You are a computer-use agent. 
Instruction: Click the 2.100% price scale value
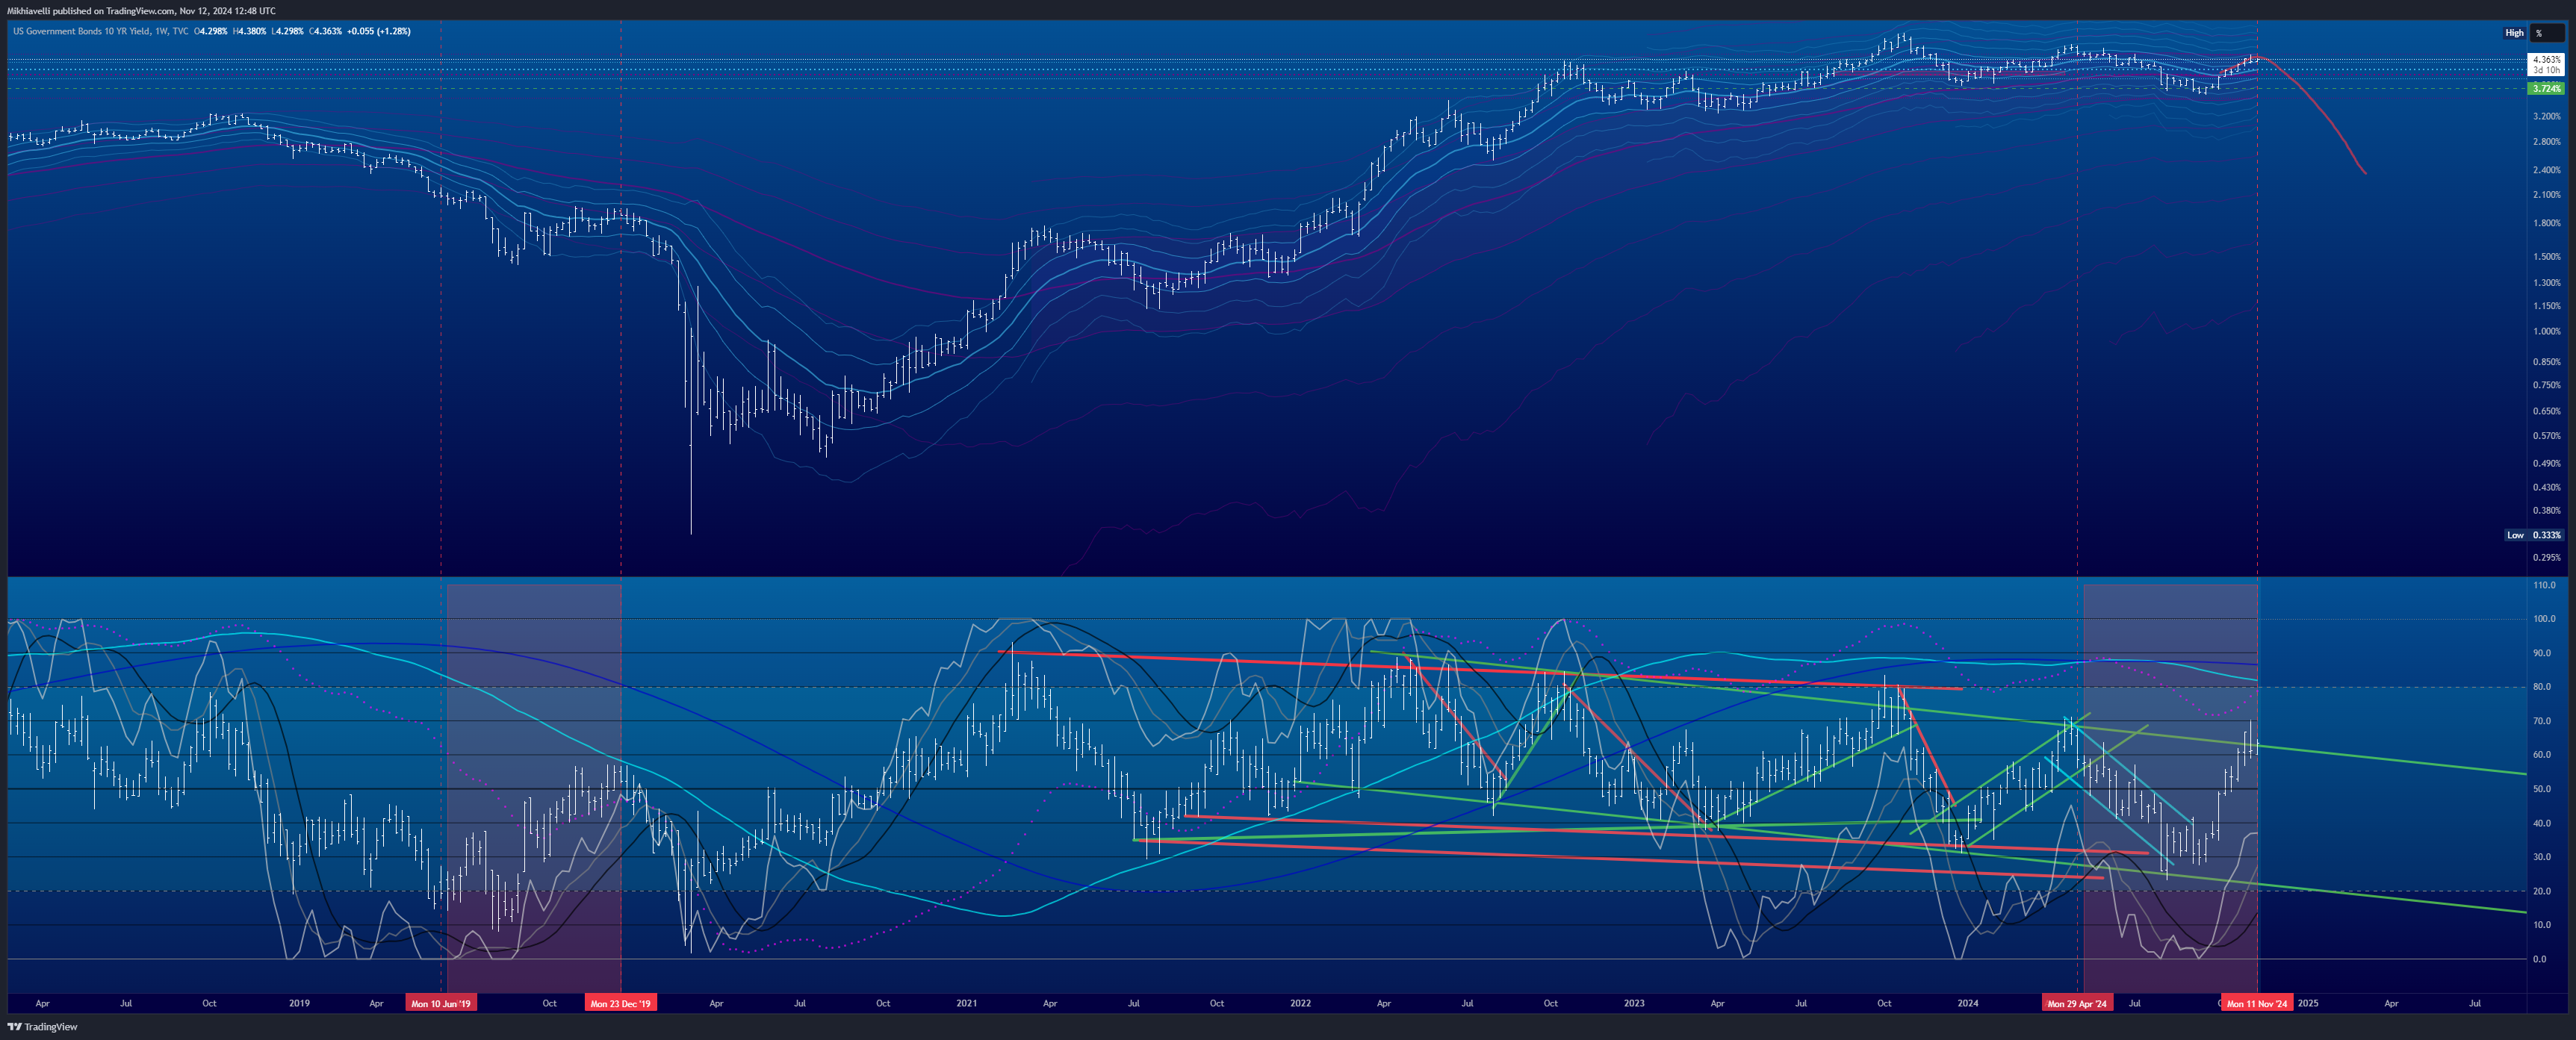[2546, 195]
